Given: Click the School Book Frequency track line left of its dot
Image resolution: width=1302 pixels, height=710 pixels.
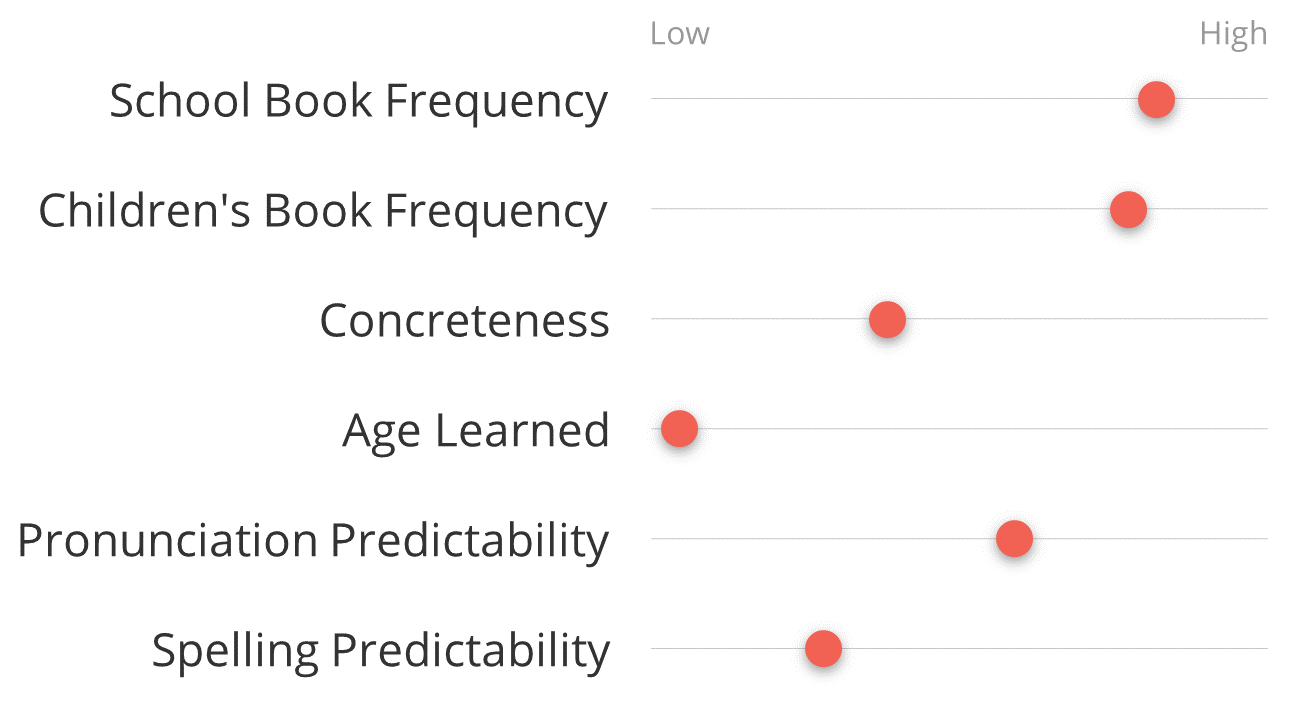Looking at the screenshot, I should (x=894, y=99).
